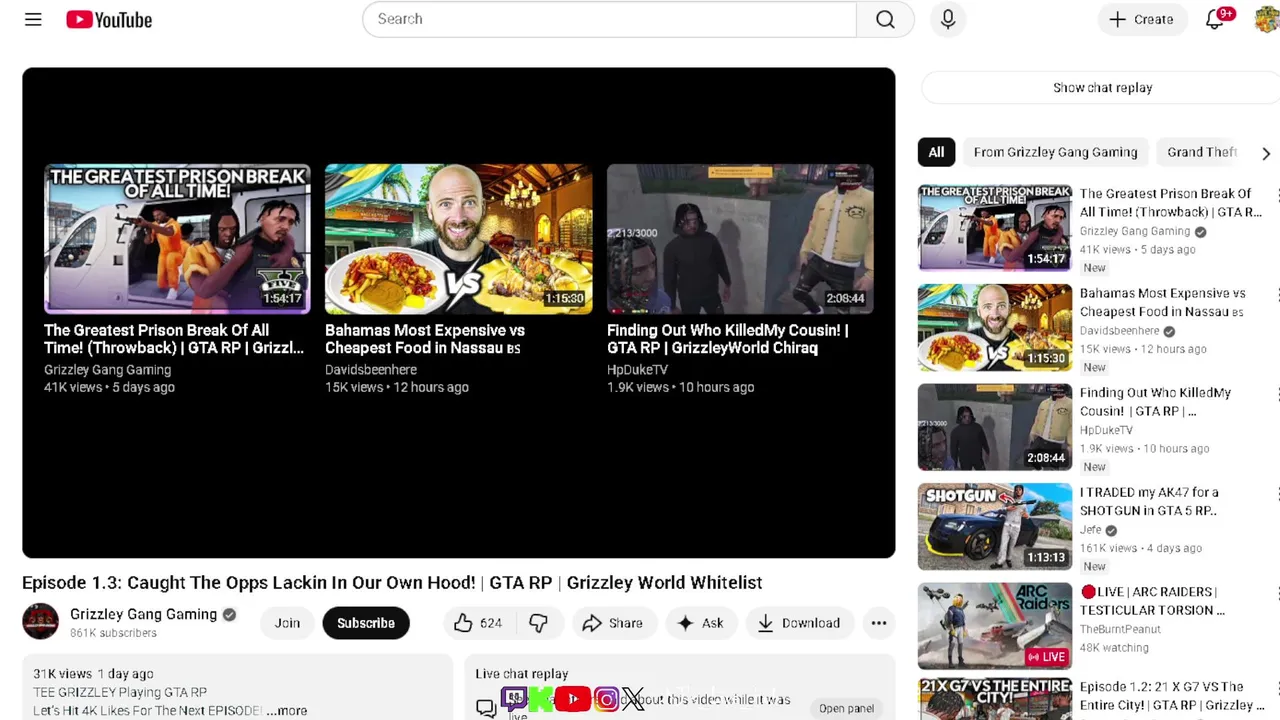
Task: Open sidebar HpDukeTV channel name
Action: [x=1106, y=430]
